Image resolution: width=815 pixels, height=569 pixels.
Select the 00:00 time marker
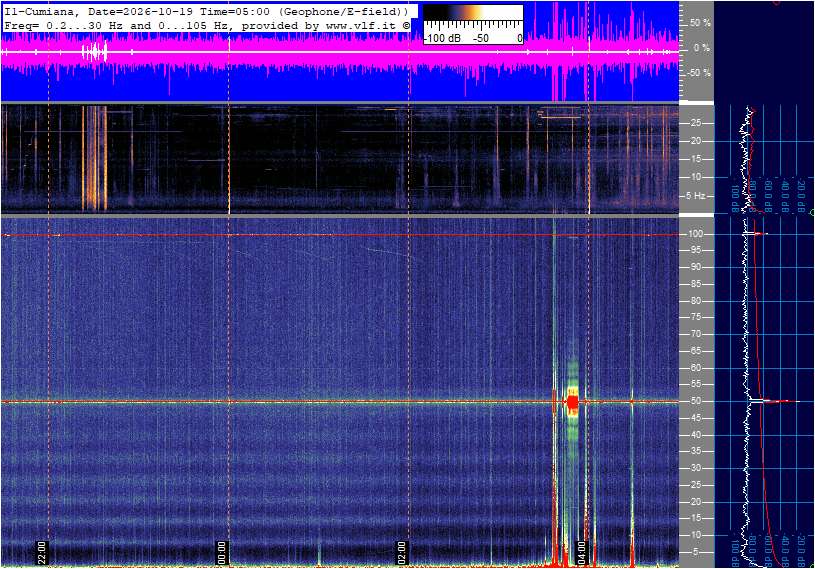pyautogui.click(x=221, y=553)
